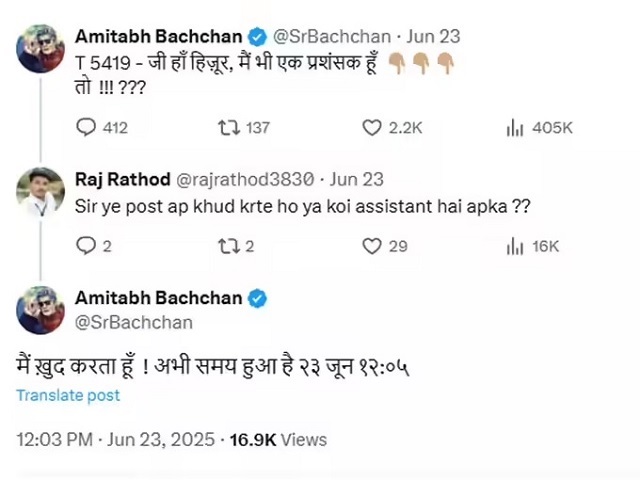
Task: Click the @SrBachchan handle on the top post
Action: (x=327, y=37)
